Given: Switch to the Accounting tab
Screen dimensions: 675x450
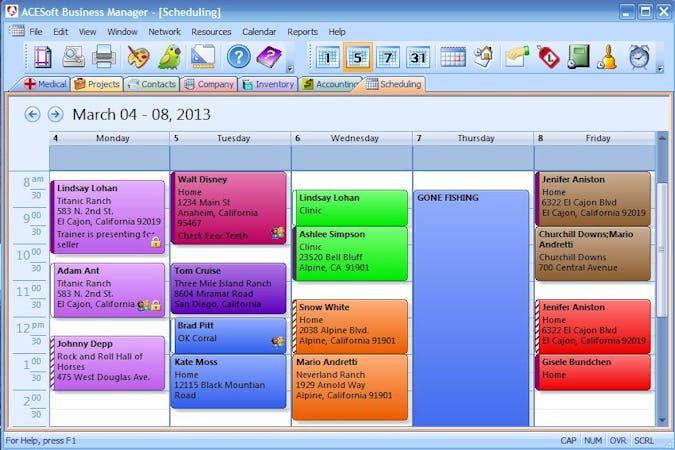Looking at the screenshot, I should tap(331, 84).
